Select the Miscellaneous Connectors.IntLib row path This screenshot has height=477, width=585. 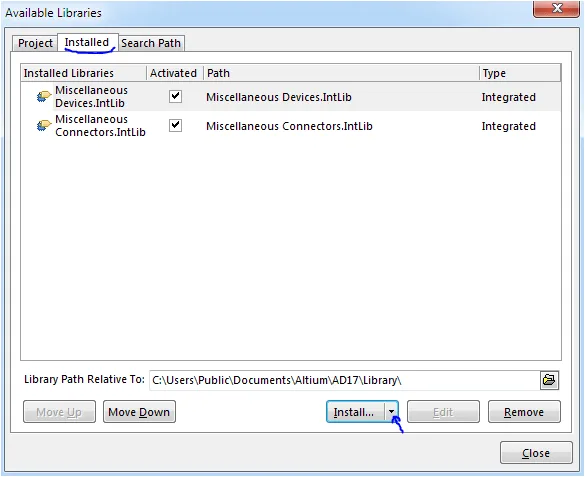pos(289,126)
